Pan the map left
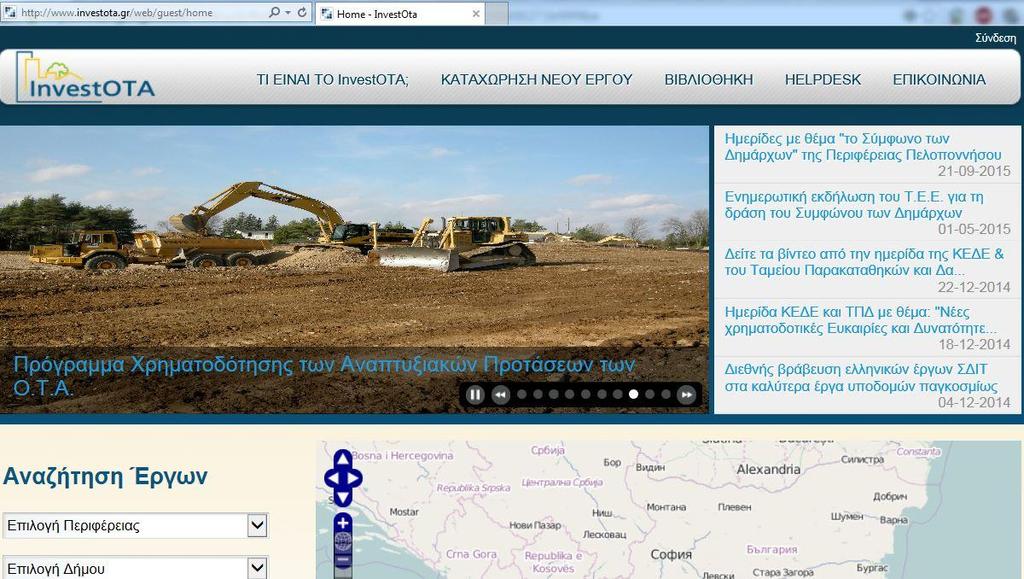 point(332,478)
